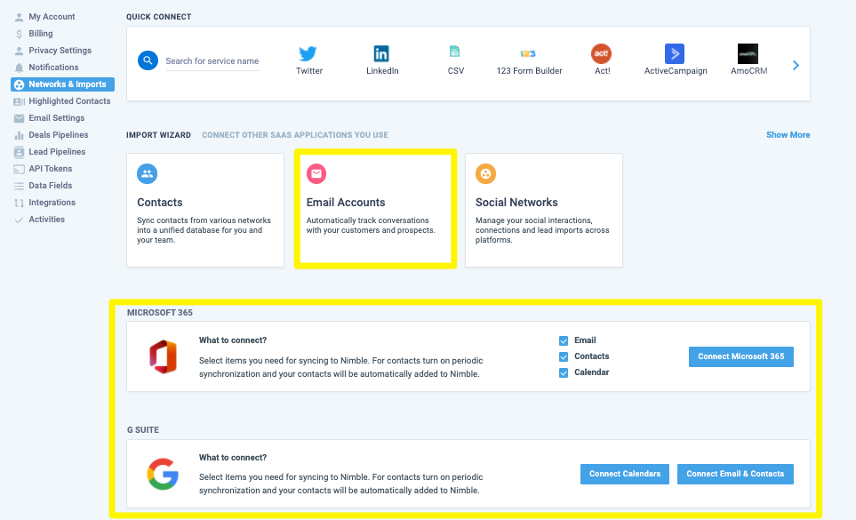856x520 pixels.
Task: Click the Data Fields list icon
Action: (x=19, y=186)
